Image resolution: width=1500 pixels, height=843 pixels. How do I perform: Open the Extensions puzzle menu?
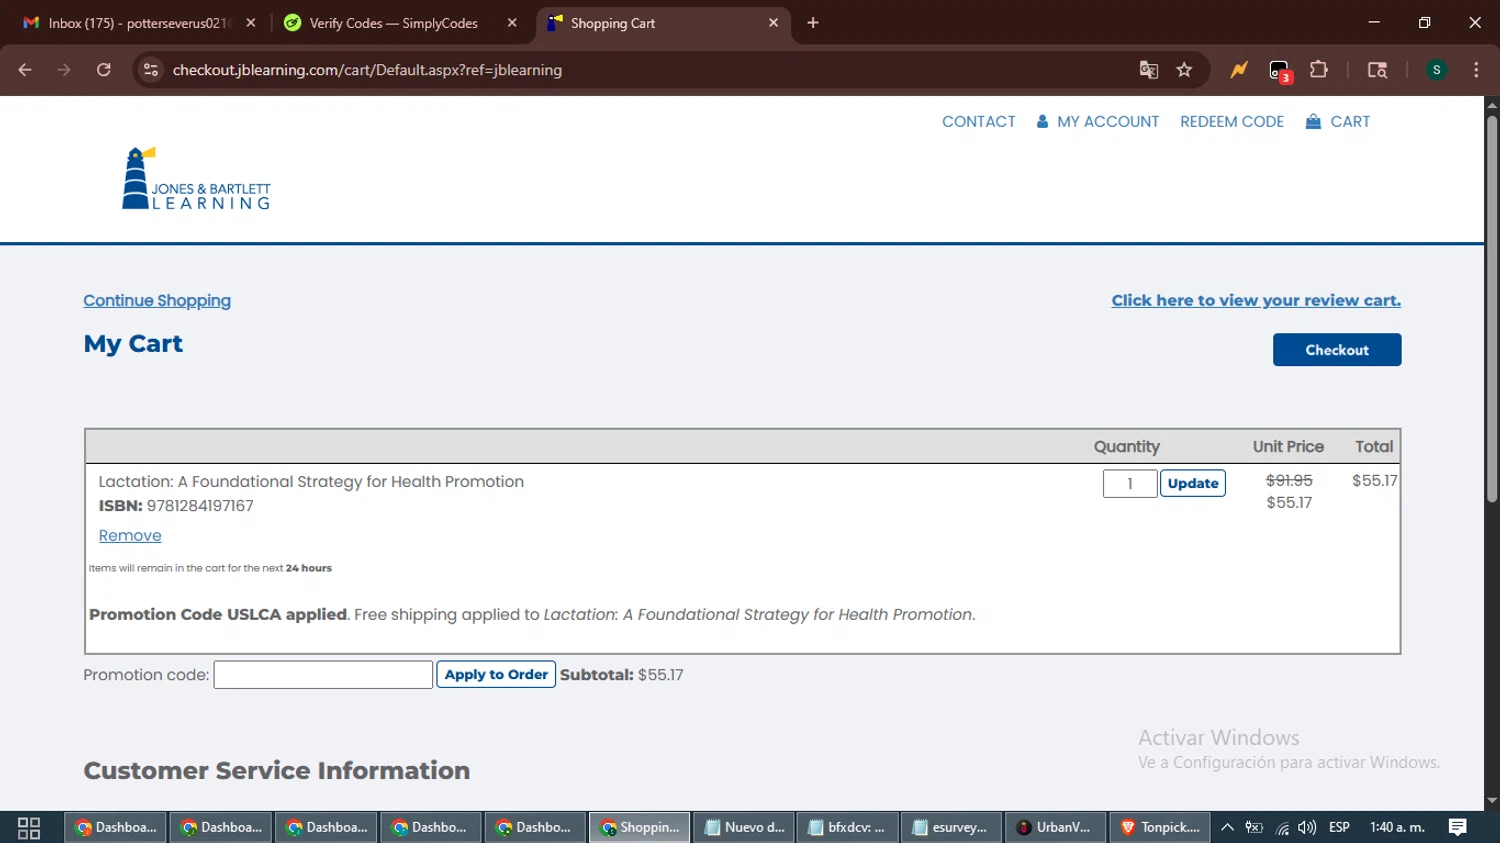tap(1319, 70)
